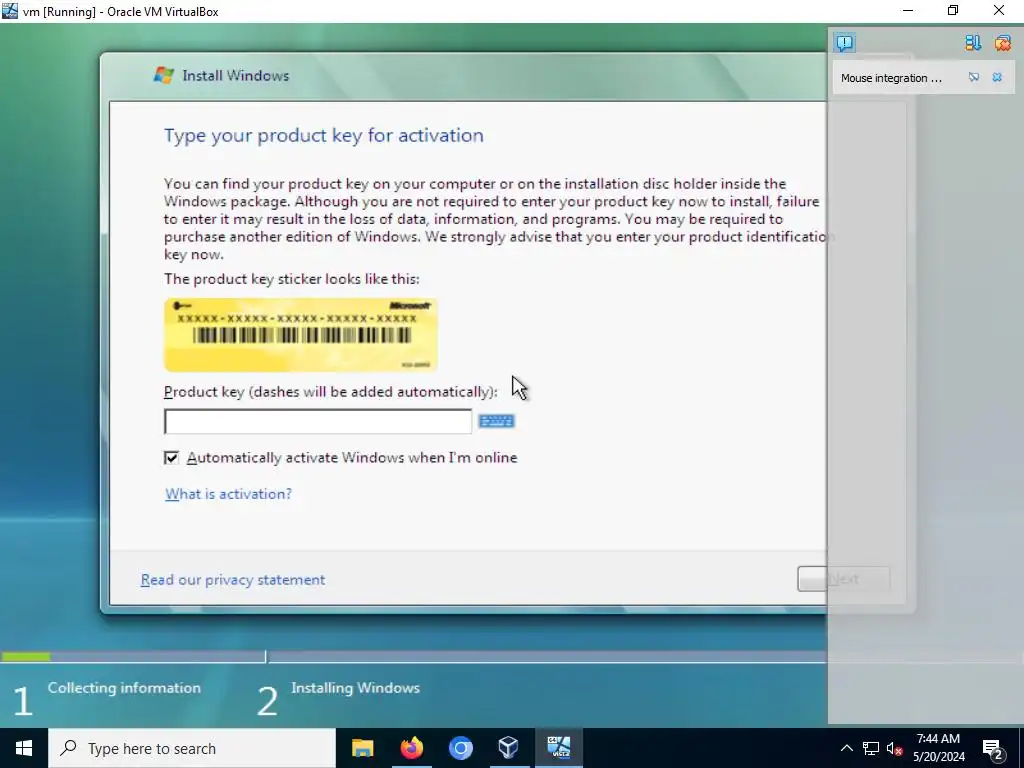Click the muted volume tray icon

894,748
